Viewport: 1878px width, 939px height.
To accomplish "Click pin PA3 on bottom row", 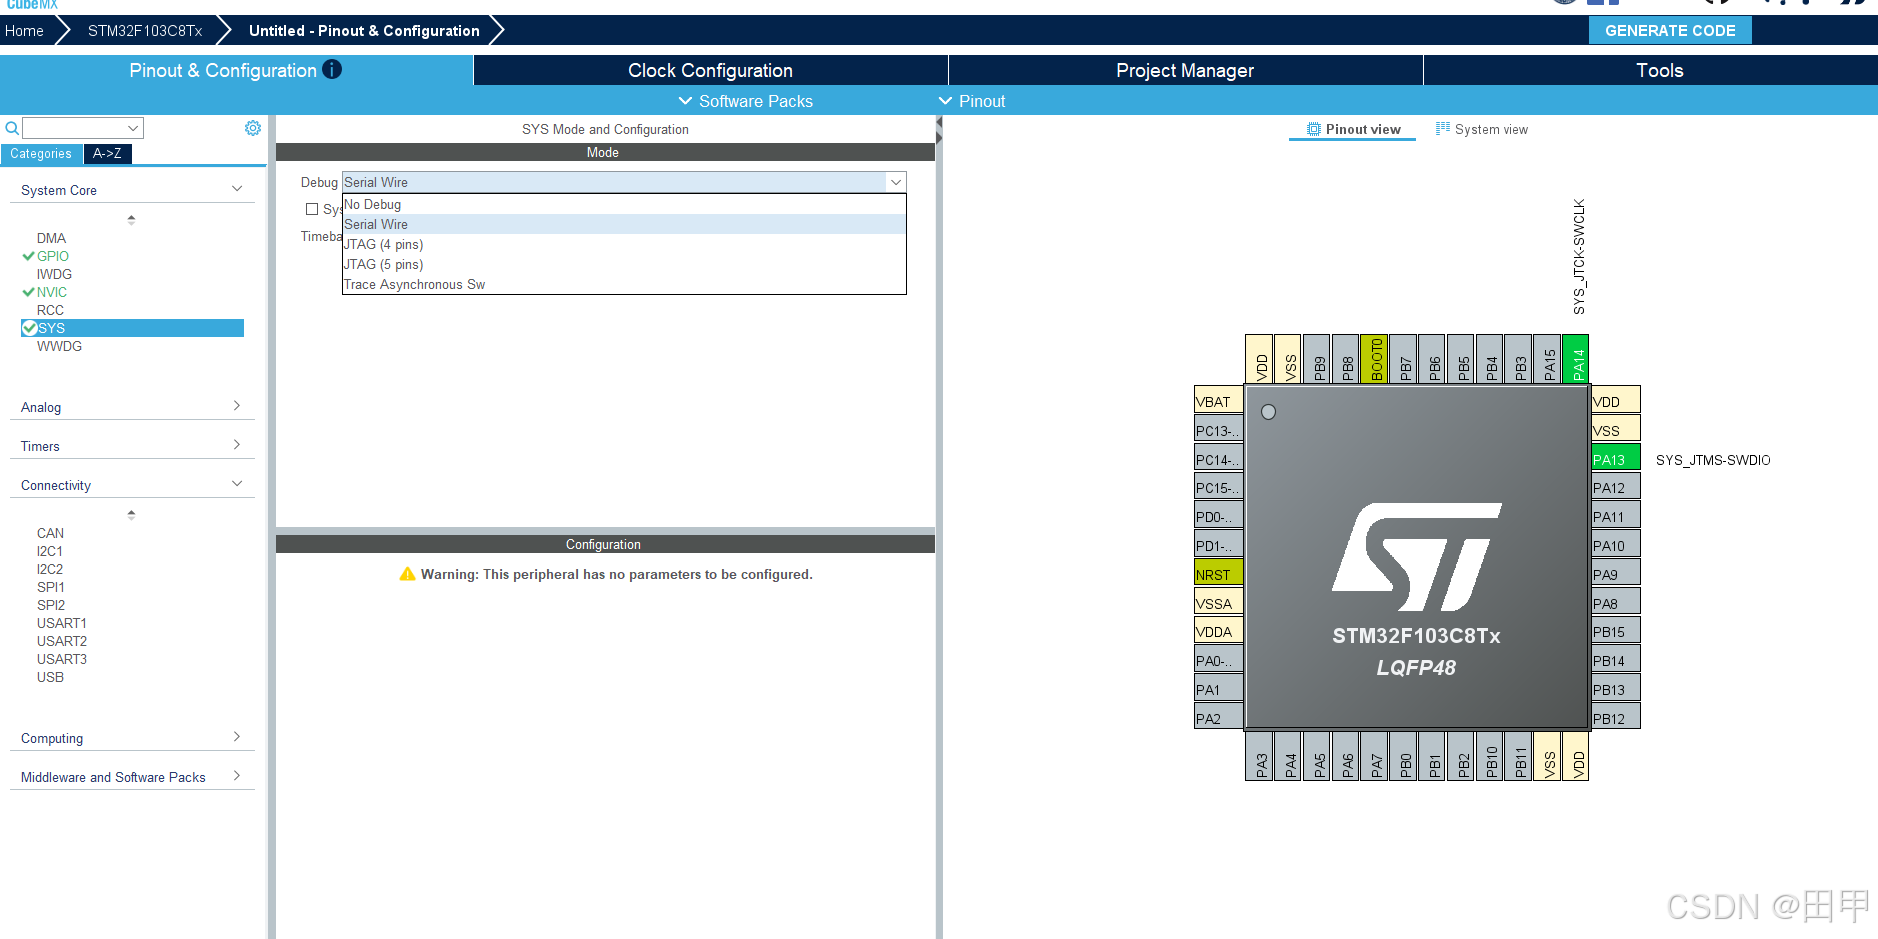I will pos(1260,756).
